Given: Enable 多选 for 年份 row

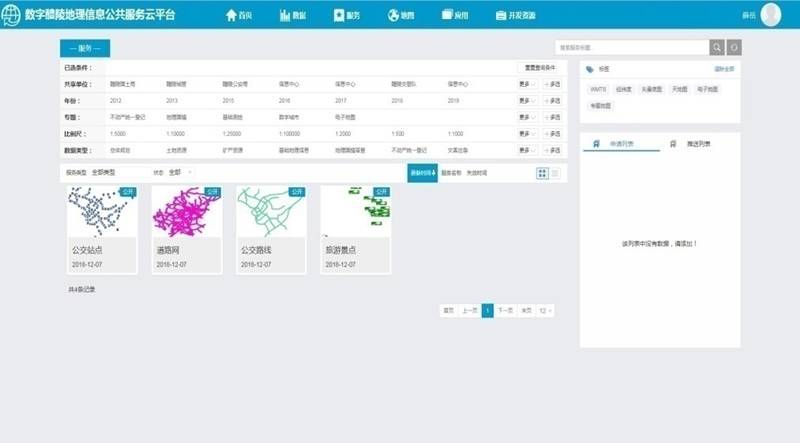Looking at the screenshot, I should point(553,101).
